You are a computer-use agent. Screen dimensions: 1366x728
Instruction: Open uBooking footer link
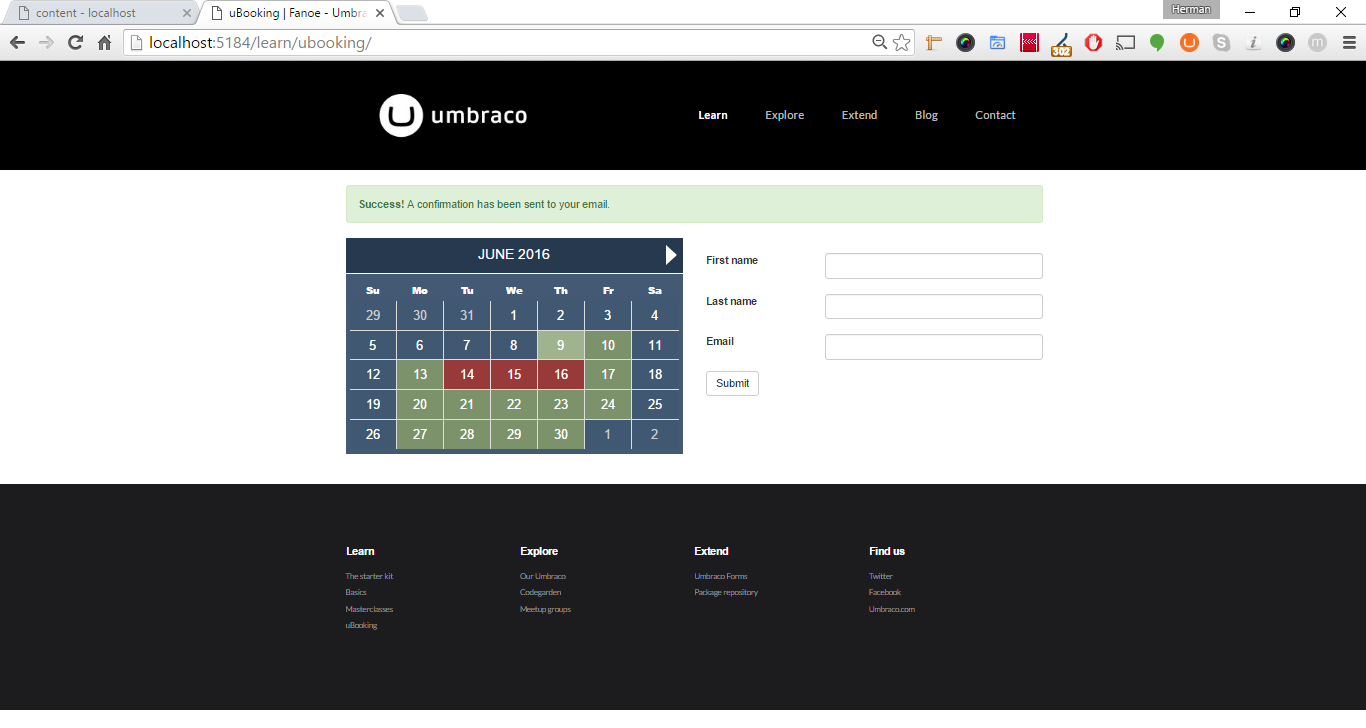point(361,625)
